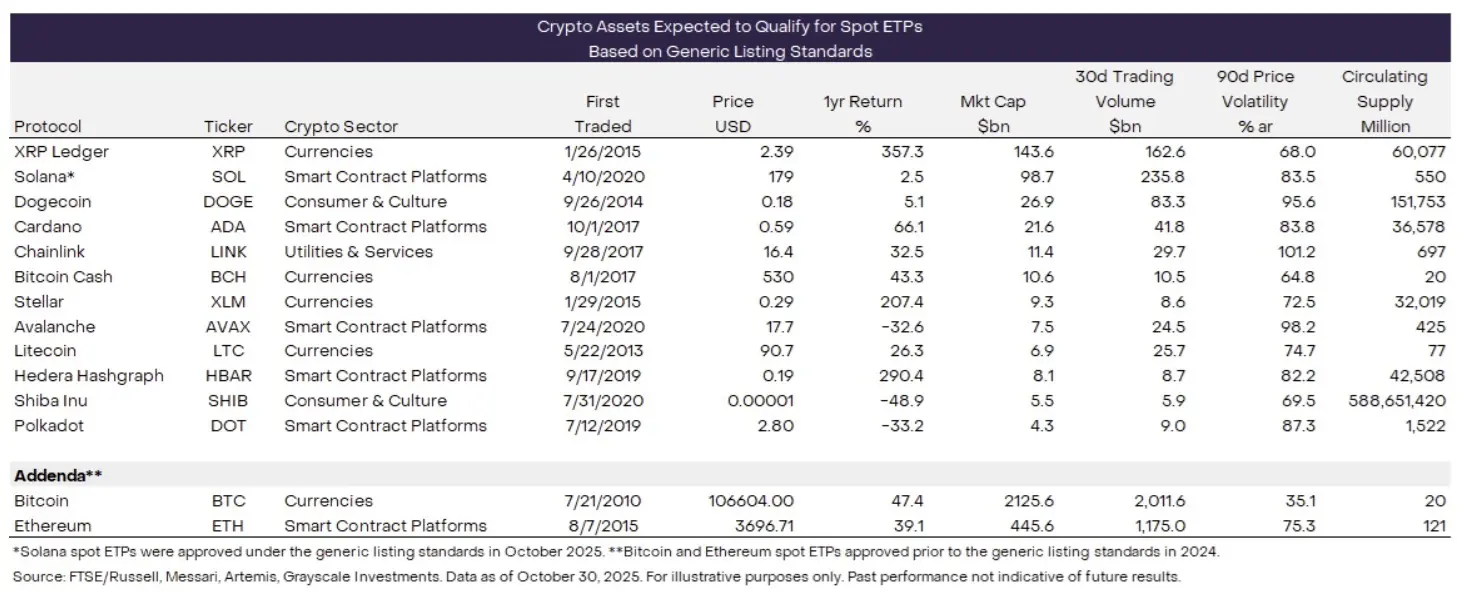
Task: Click the Crypto Sector column header
Action: [x=341, y=127]
